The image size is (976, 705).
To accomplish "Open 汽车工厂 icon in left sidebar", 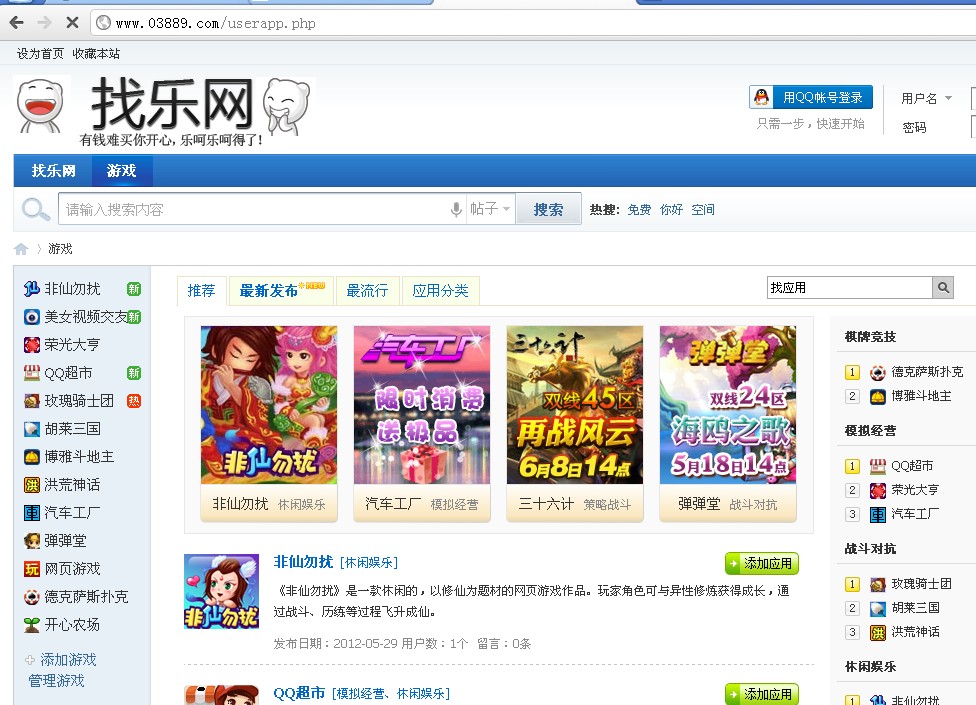I will (x=32, y=513).
